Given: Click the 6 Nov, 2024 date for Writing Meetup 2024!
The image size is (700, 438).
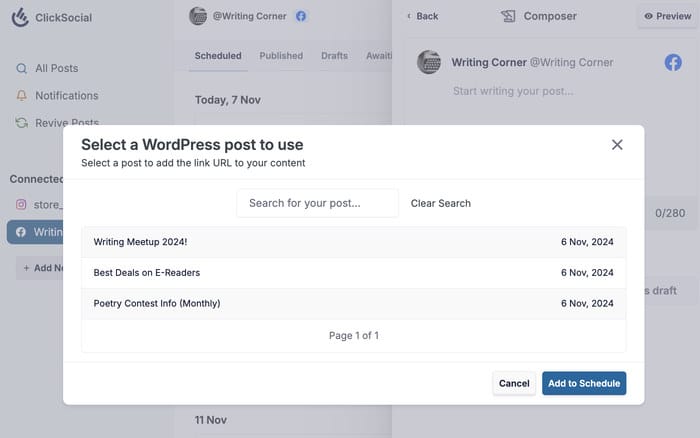Looking at the screenshot, I should [x=587, y=242].
